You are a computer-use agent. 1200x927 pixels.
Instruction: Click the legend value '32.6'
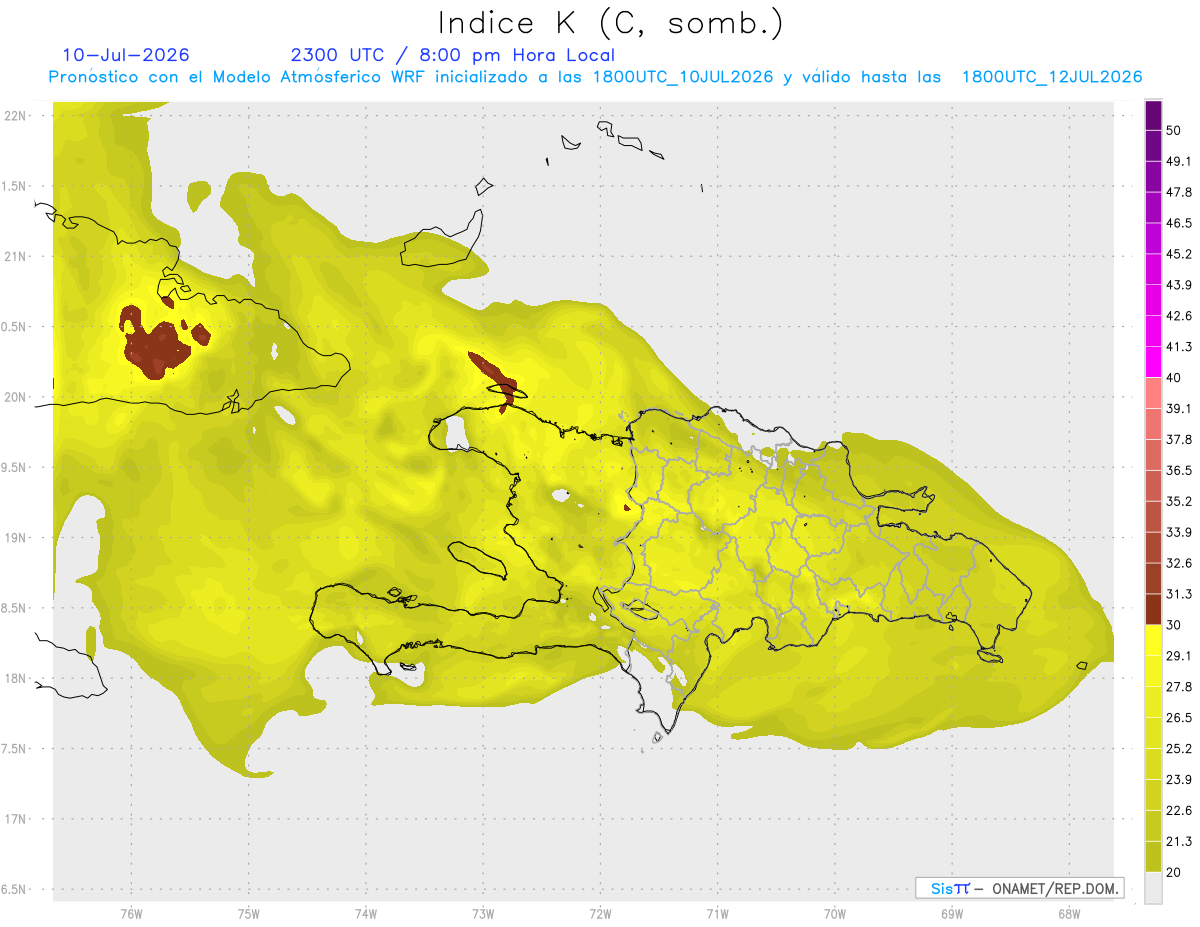click(x=1179, y=563)
